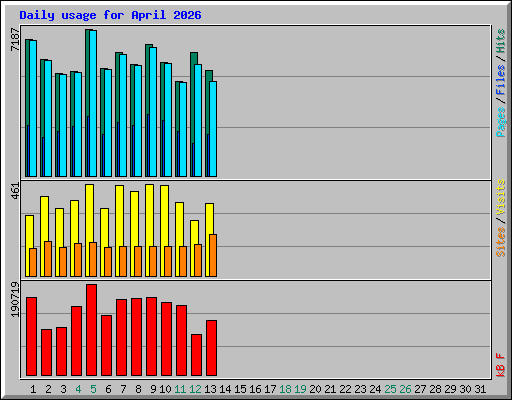Select the red KB bar for day 9

coord(152,337)
